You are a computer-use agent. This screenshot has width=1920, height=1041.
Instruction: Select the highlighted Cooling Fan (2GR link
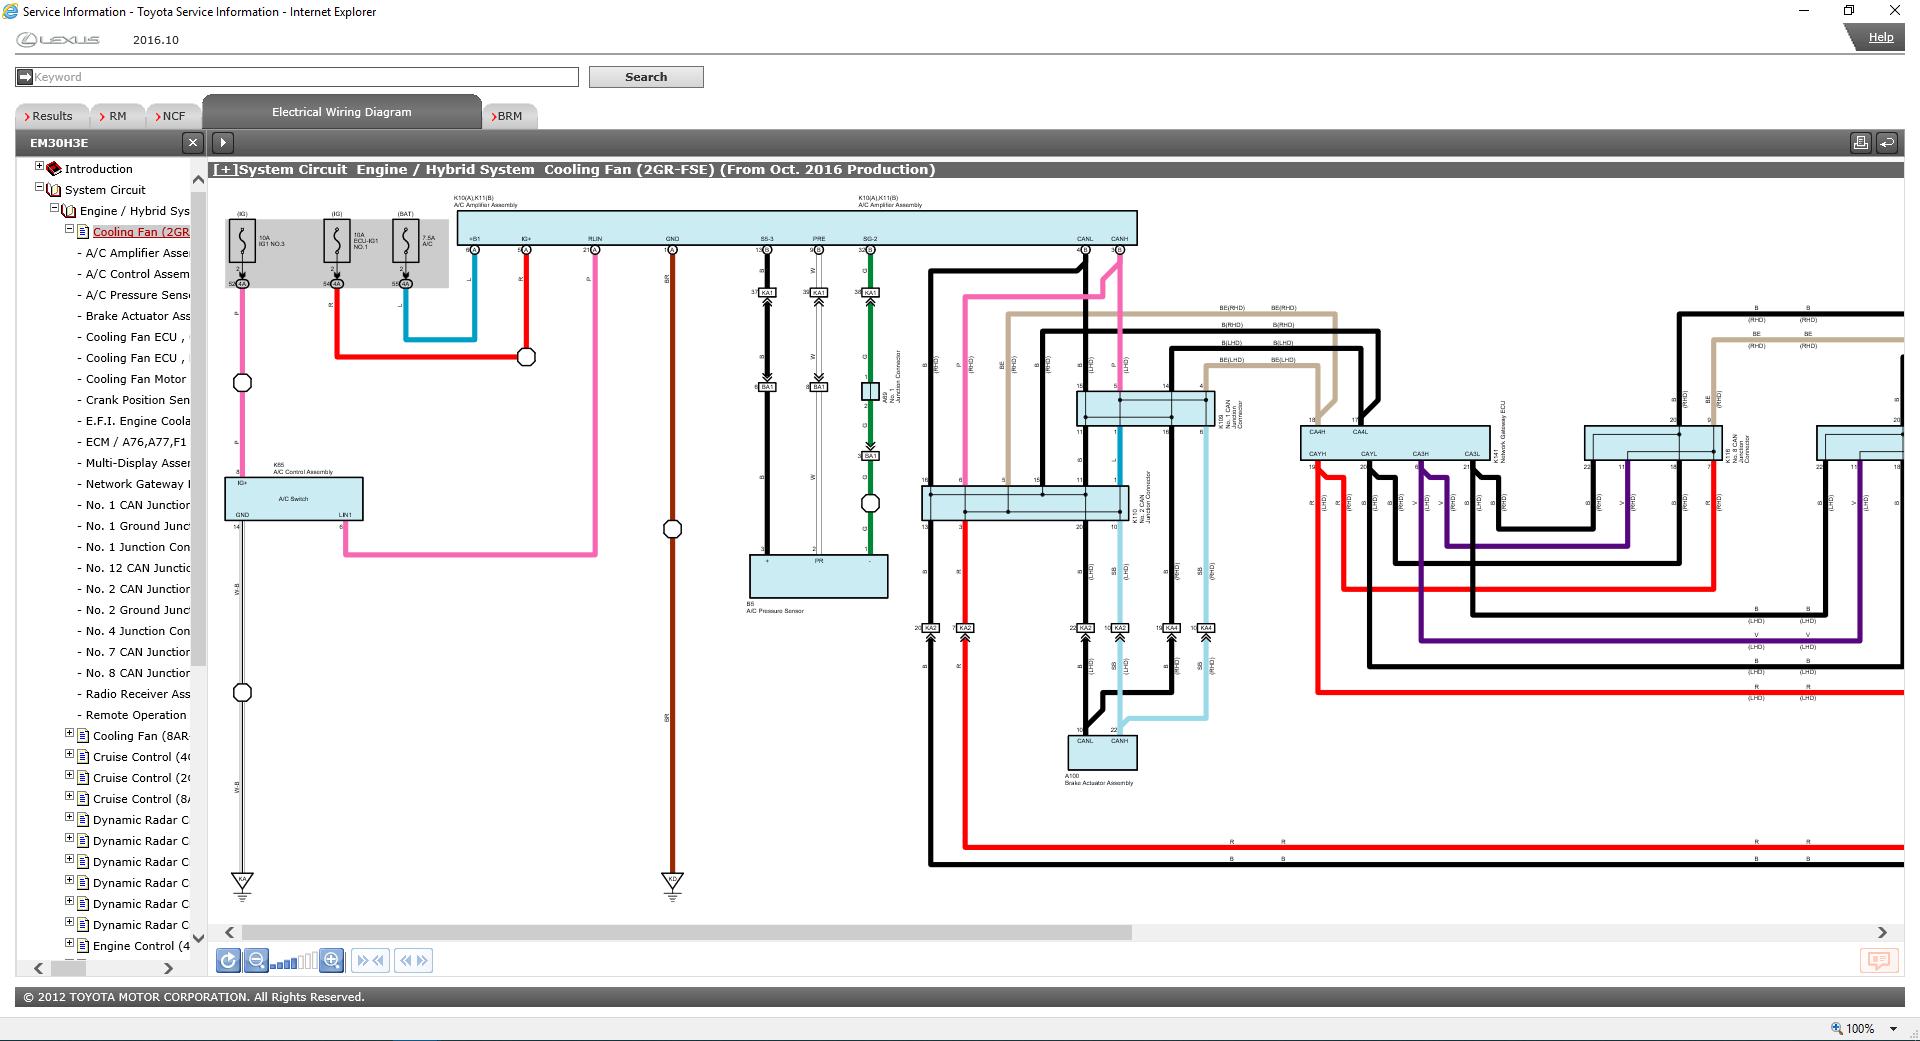pyautogui.click(x=141, y=232)
